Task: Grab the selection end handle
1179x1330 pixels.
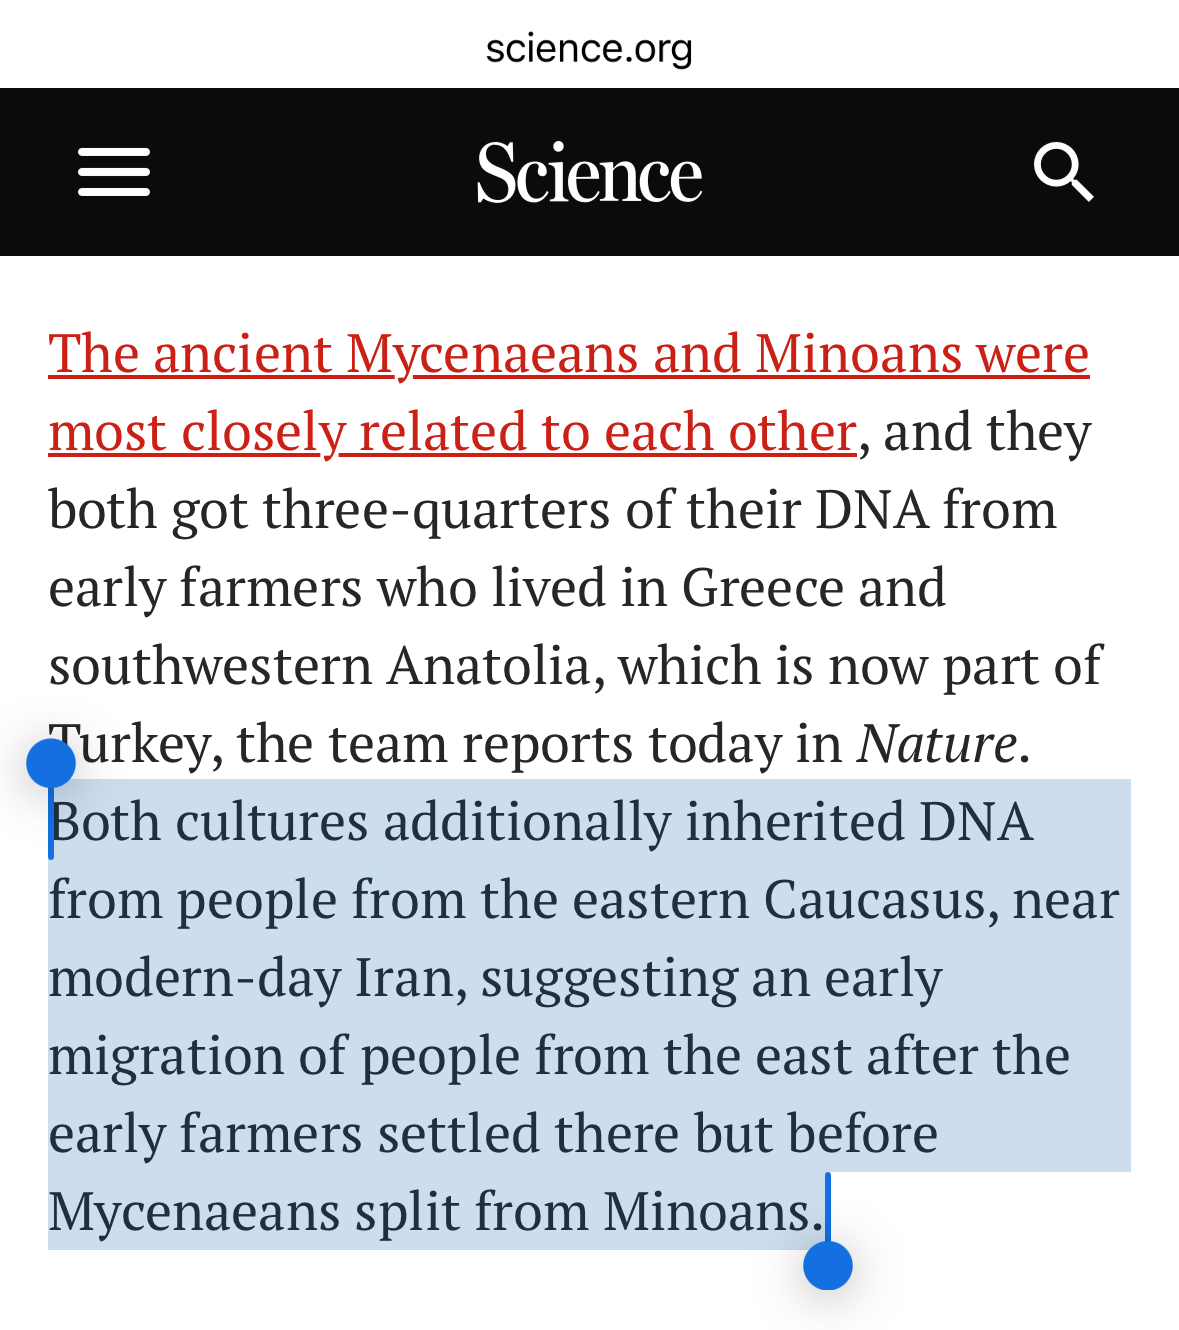Action: 828,1265
